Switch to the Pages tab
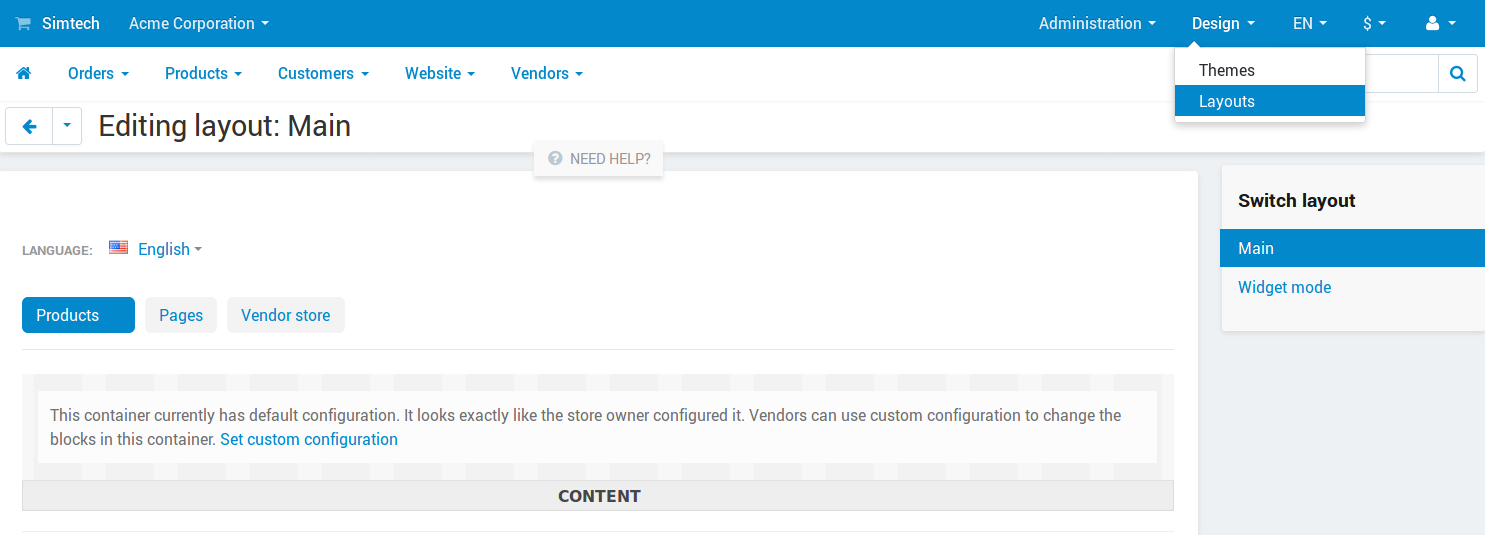 181,315
